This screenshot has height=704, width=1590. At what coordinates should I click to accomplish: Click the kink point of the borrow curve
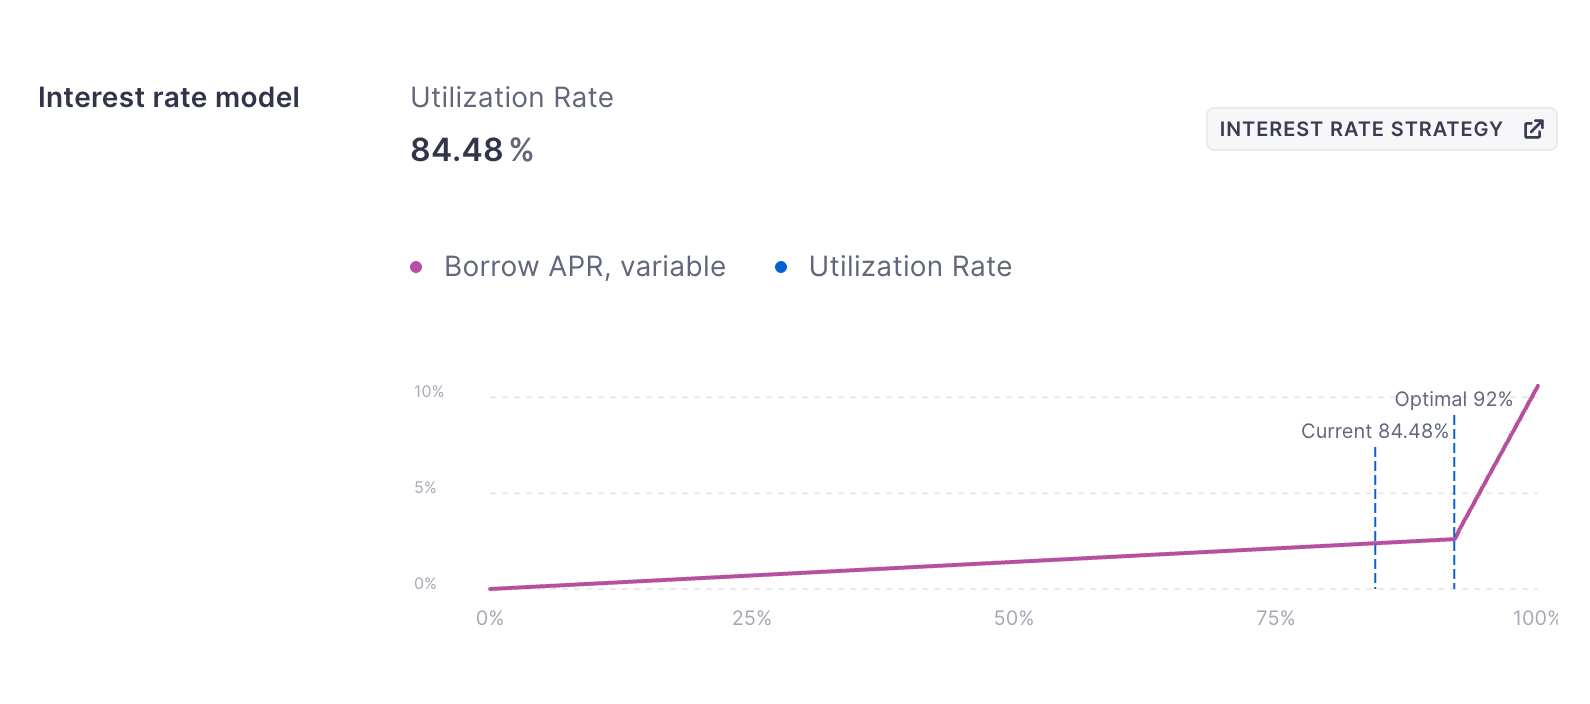tap(1454, 539)
